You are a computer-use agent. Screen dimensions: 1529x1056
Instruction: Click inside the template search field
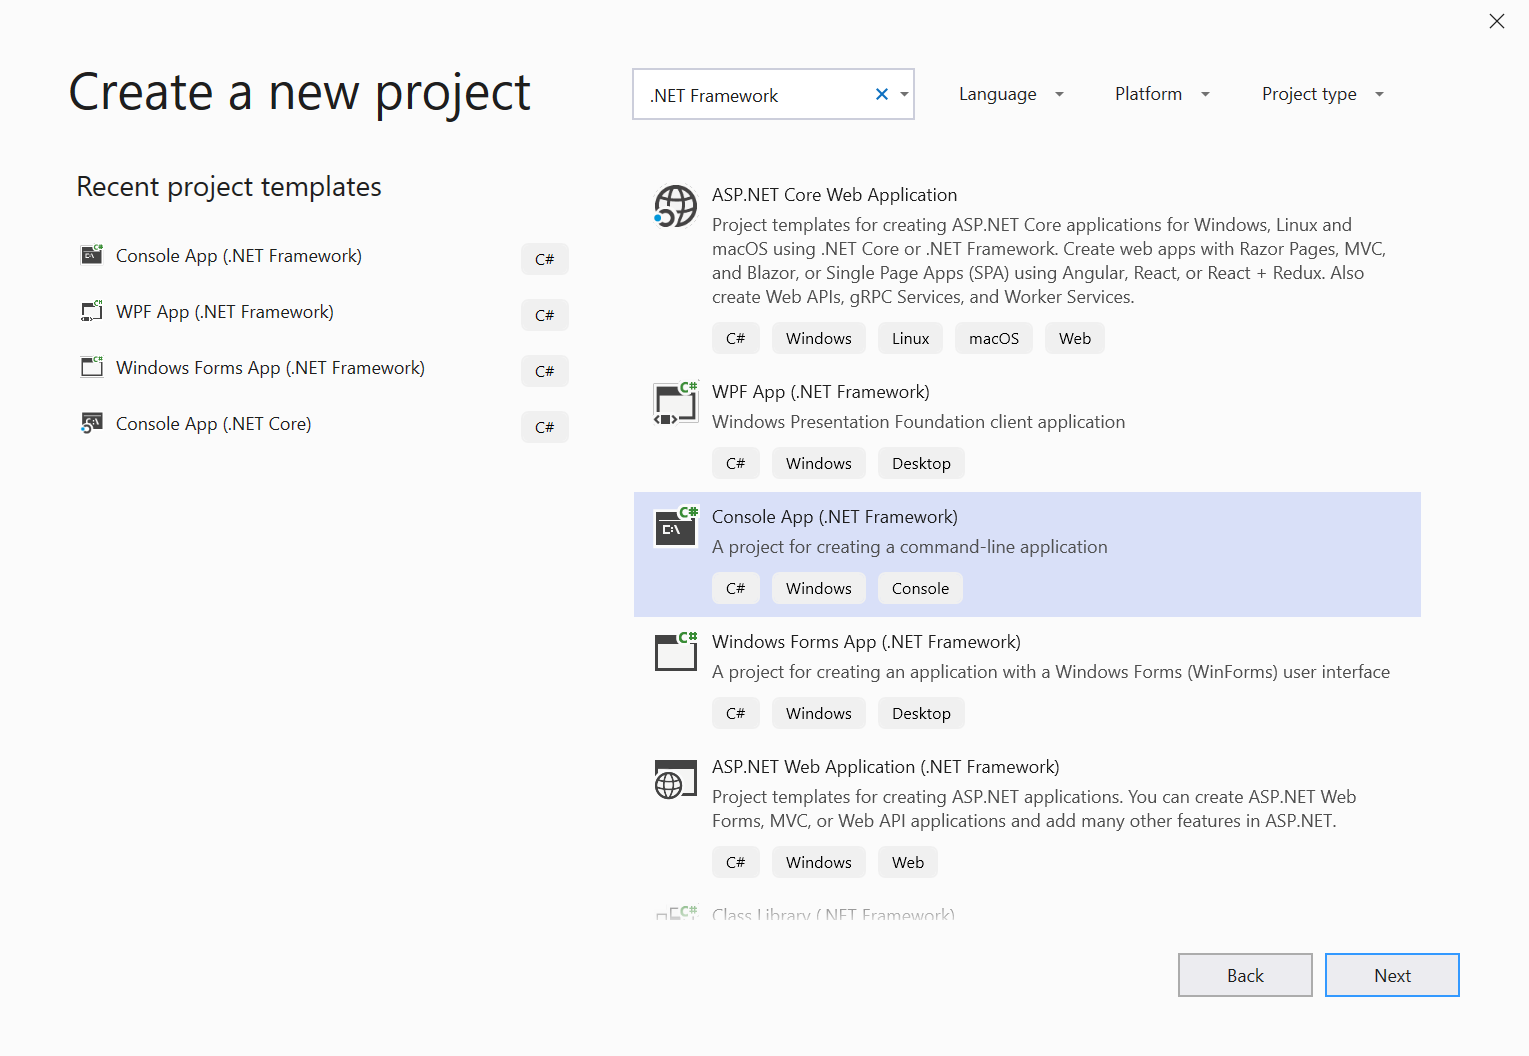(760, 94)
